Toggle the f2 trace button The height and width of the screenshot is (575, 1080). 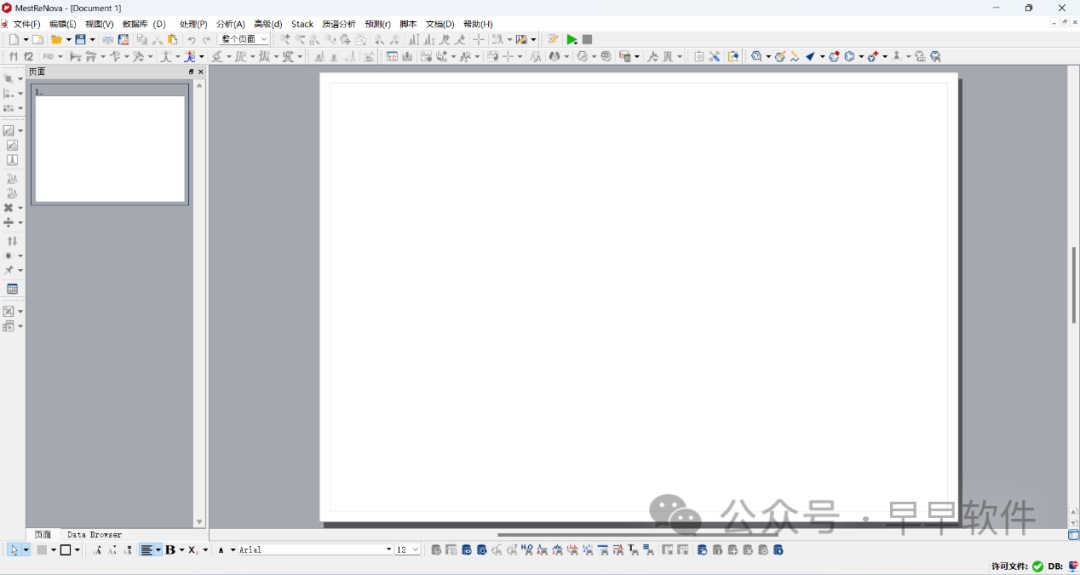(29, 57)
